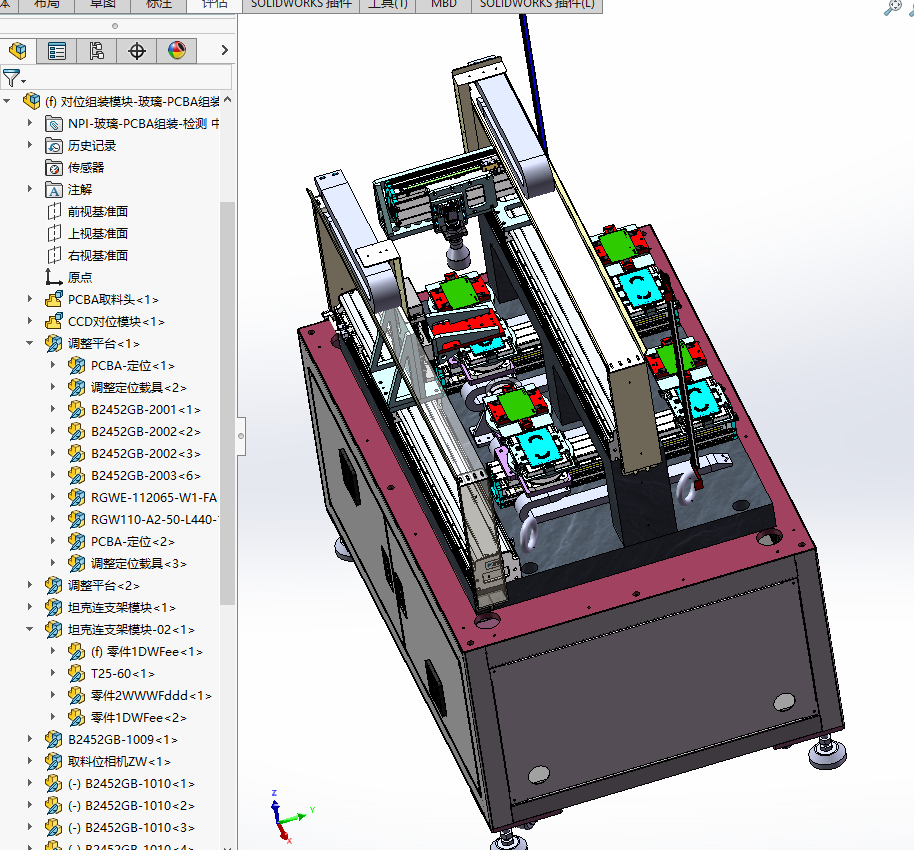The image size is (914, 850).
Task: Expand the 历史记录 node
Action: (x=30, y=145)
